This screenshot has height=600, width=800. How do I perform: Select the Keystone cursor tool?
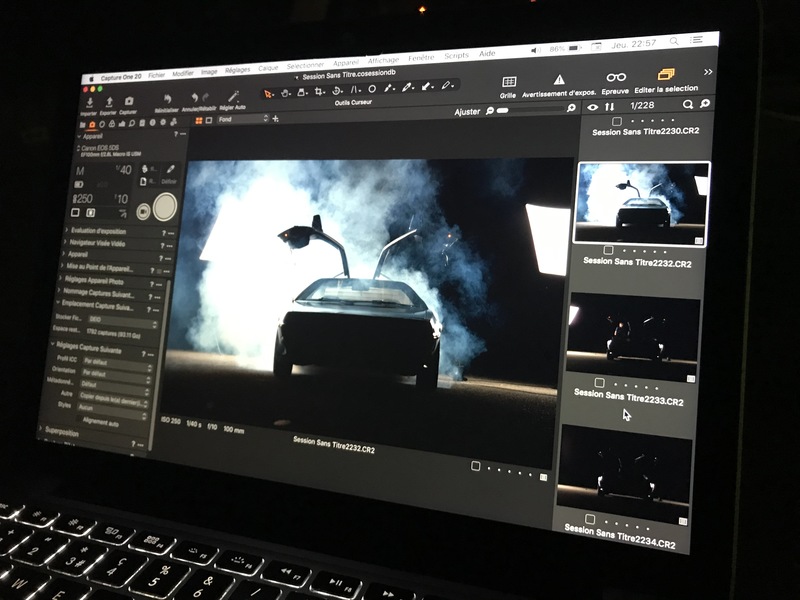355,90
